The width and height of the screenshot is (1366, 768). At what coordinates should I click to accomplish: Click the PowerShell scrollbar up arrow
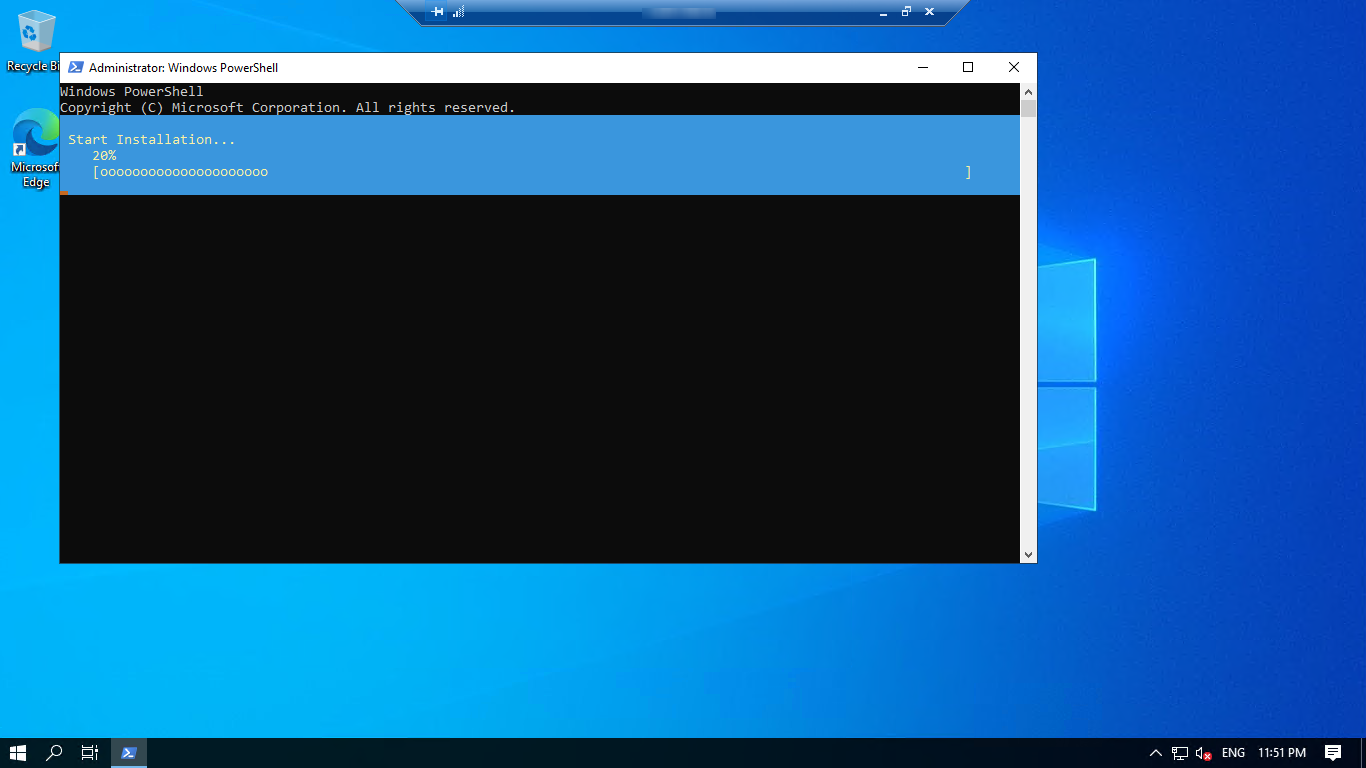pos(1028,91)
